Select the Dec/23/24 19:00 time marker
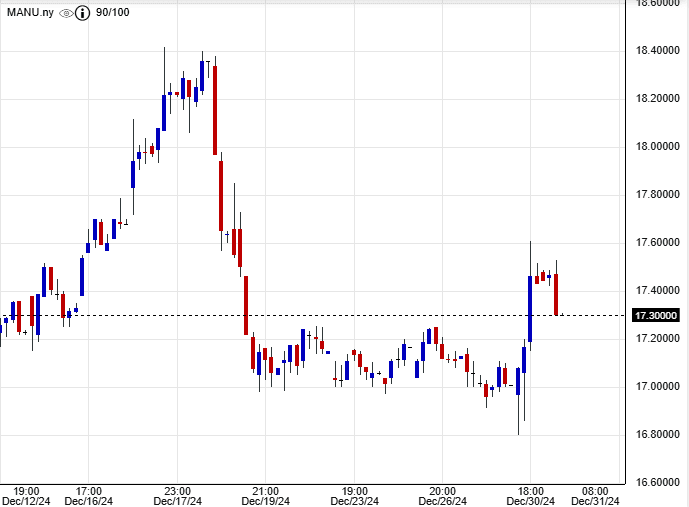 pos(354,496)
